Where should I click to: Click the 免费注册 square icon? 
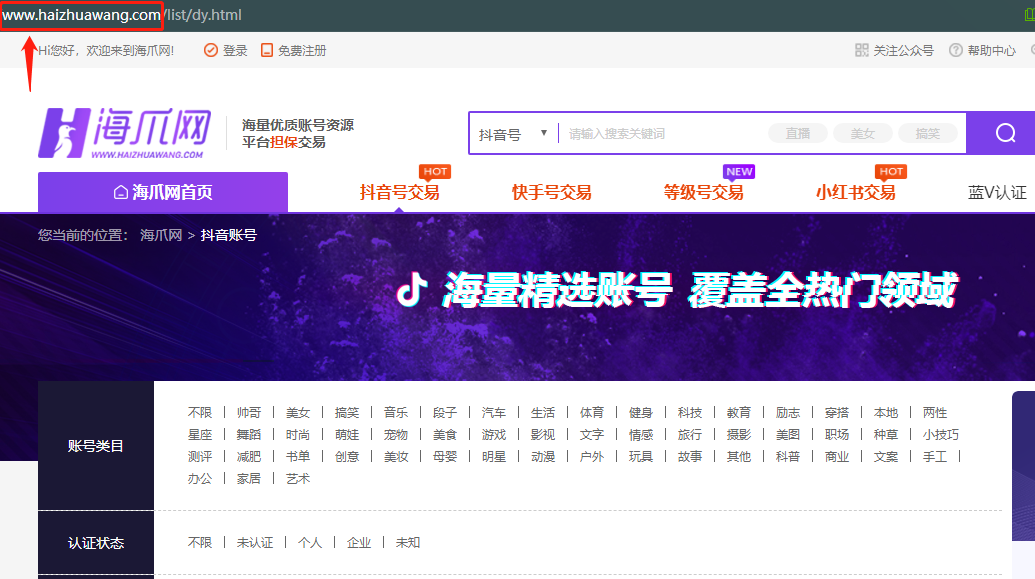267,49
